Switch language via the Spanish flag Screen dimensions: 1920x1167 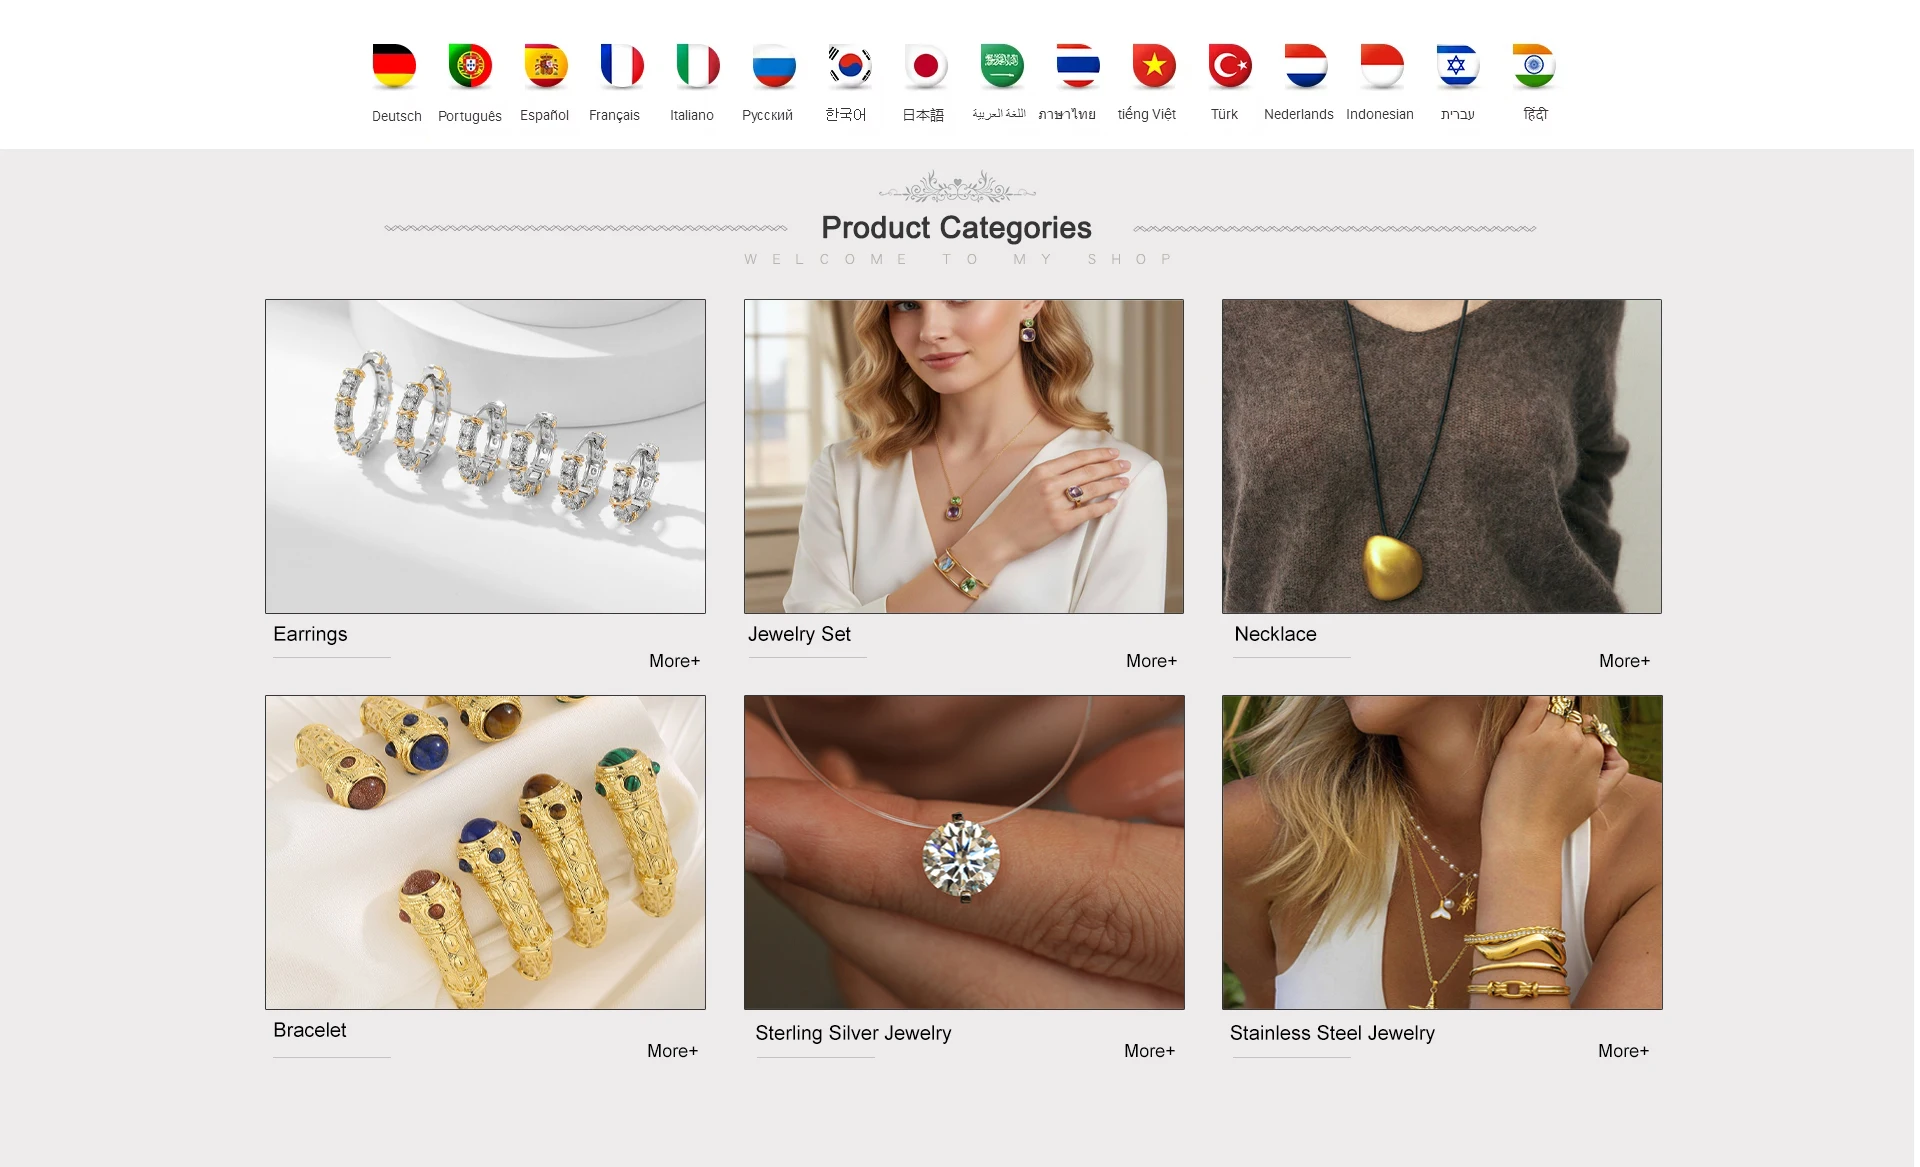tap(546, 66)
